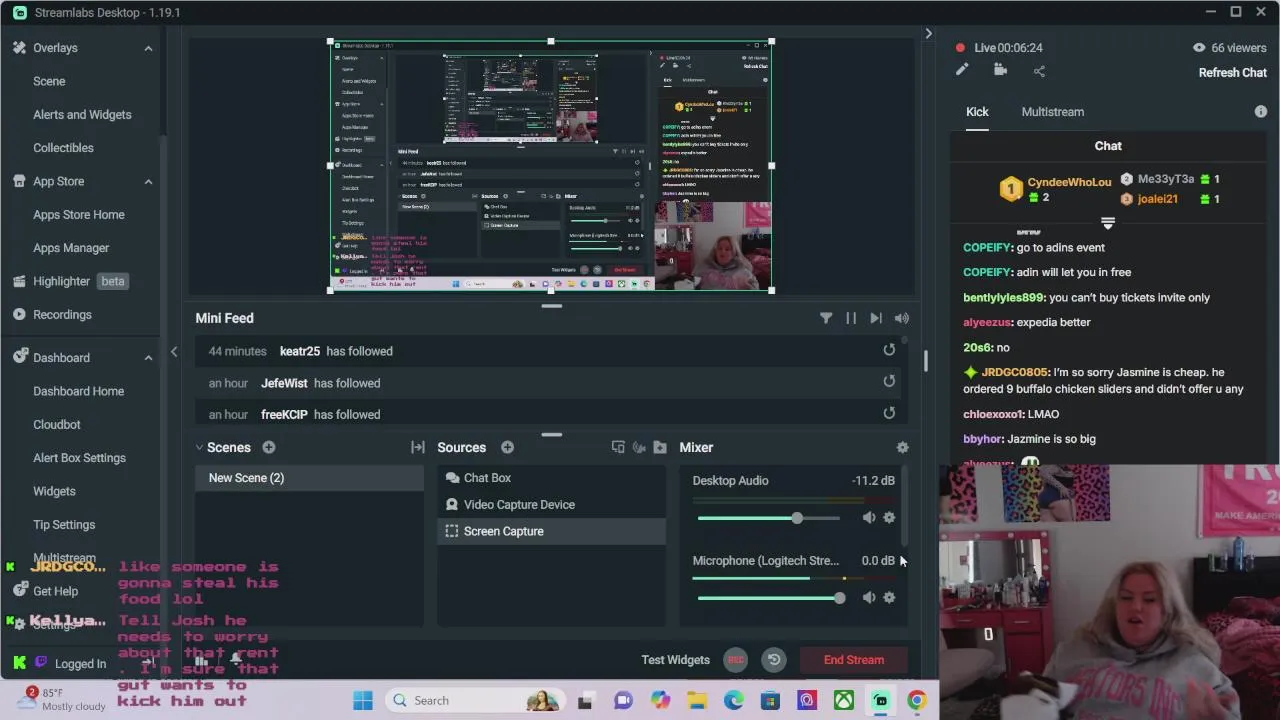This screenshot has width=1280, height=720.
Task: Toggle Studio Mode icon in Sources header
Action: pos(618,447)
